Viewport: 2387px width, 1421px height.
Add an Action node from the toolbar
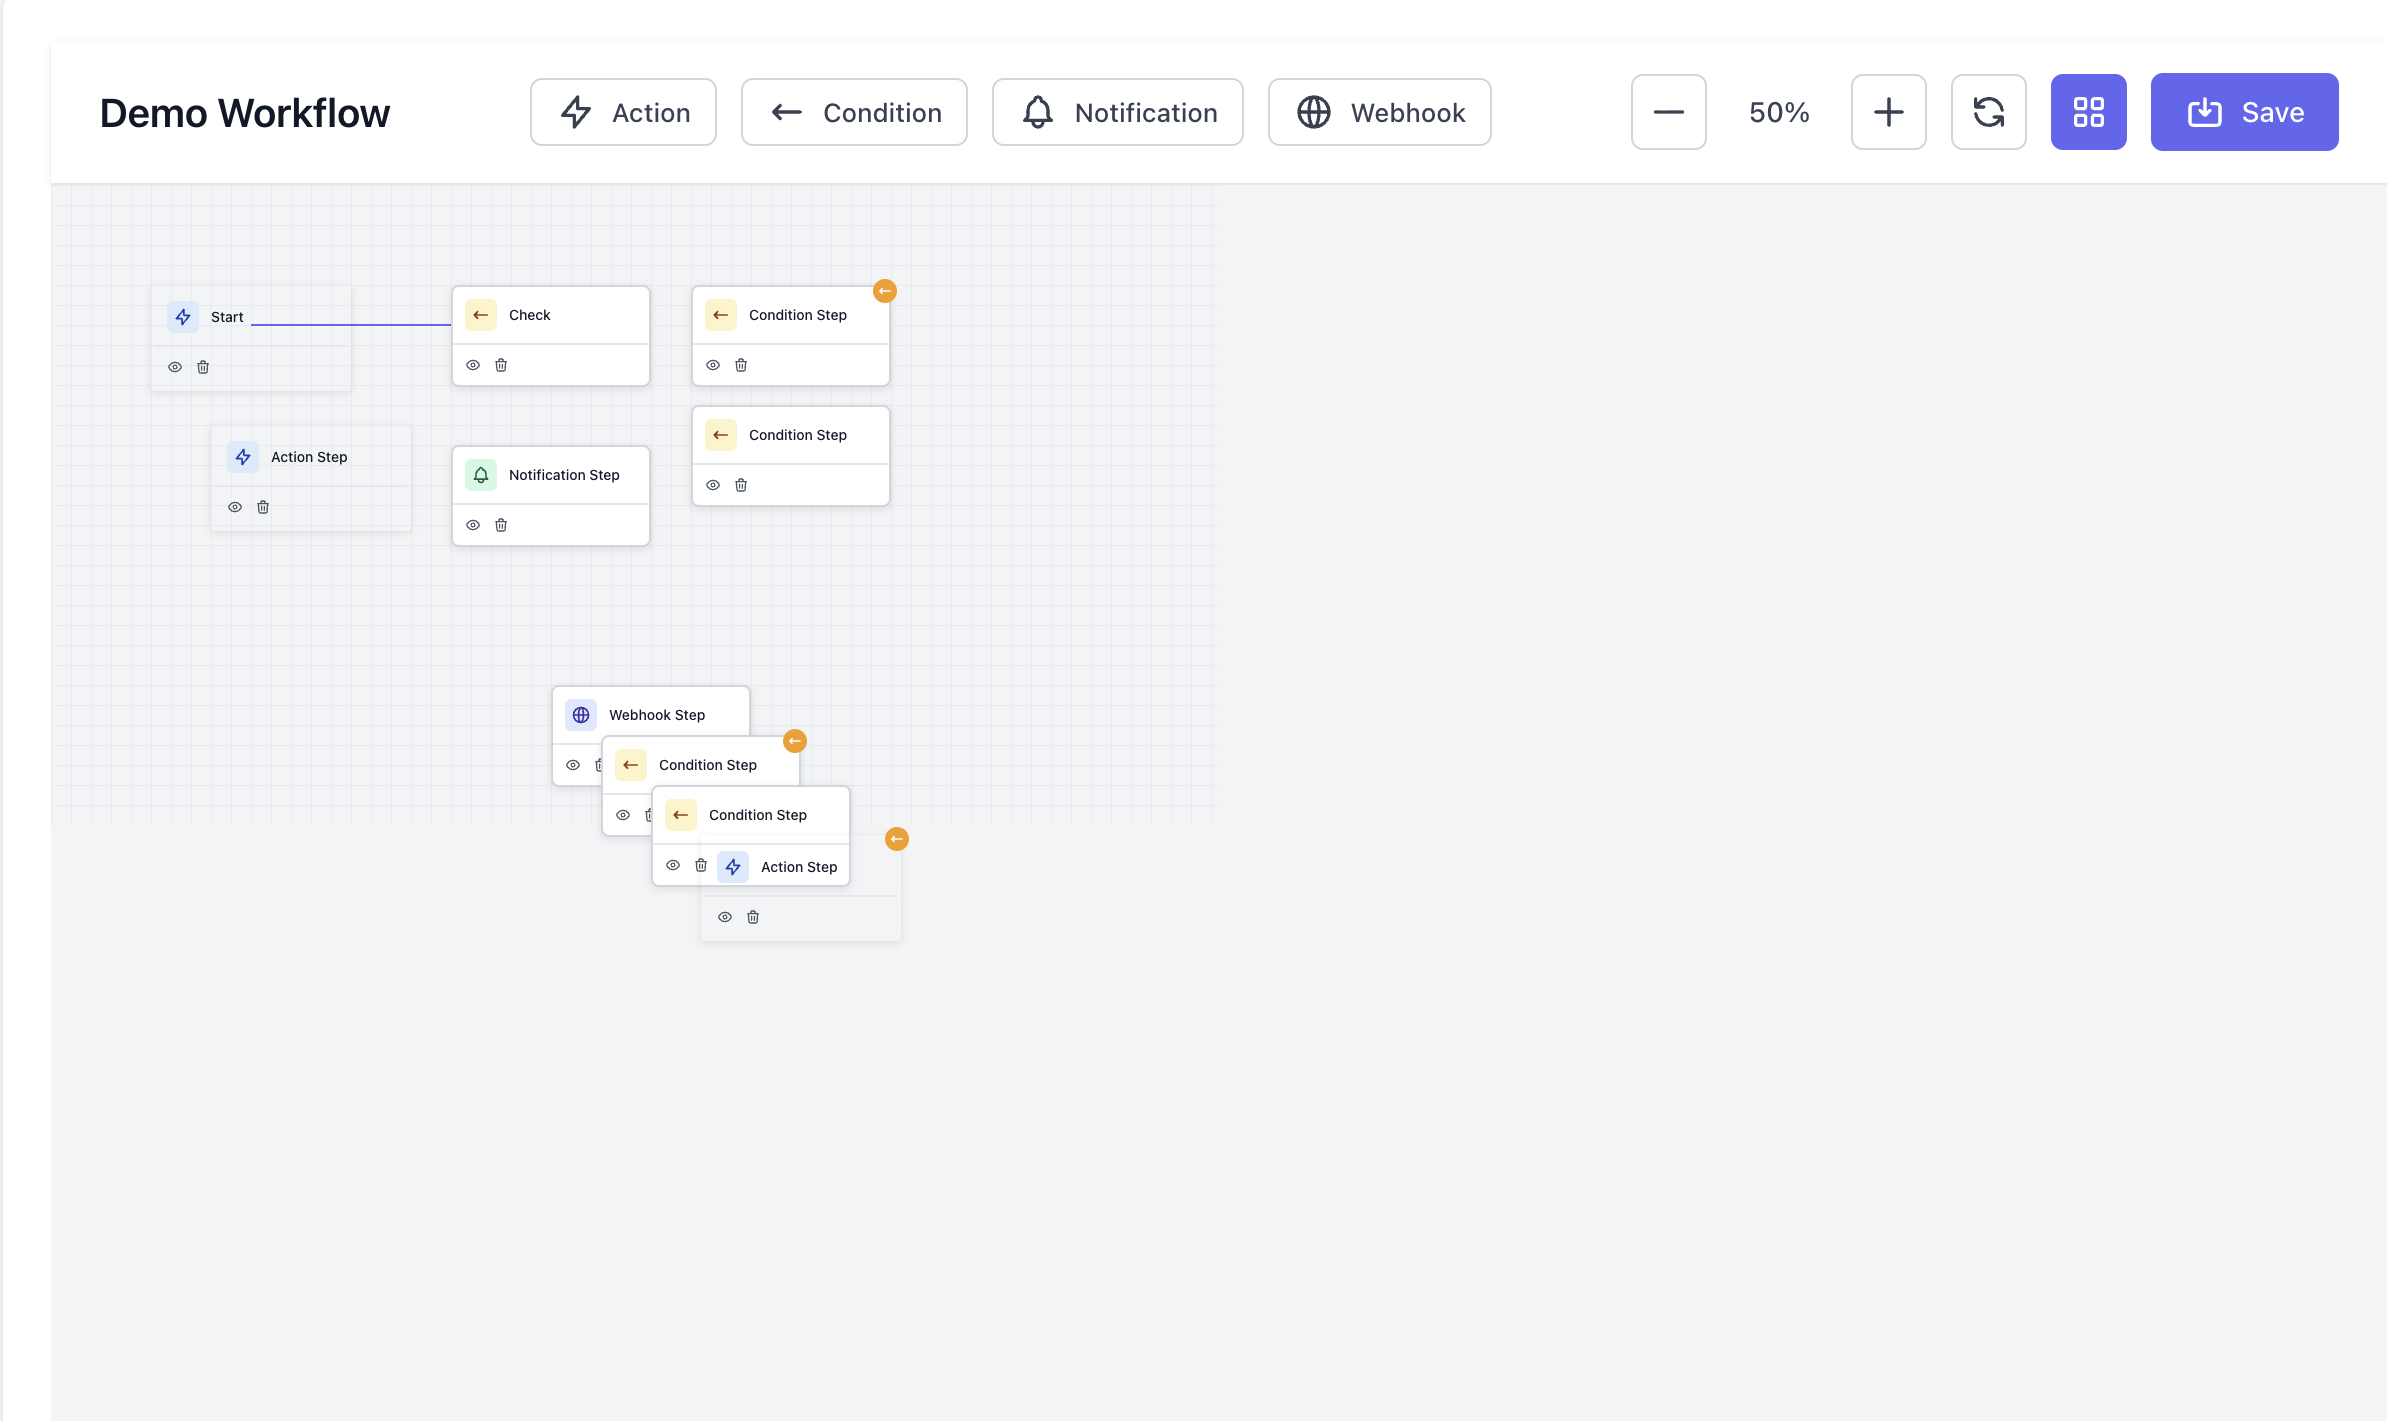[x=622, y=112]
